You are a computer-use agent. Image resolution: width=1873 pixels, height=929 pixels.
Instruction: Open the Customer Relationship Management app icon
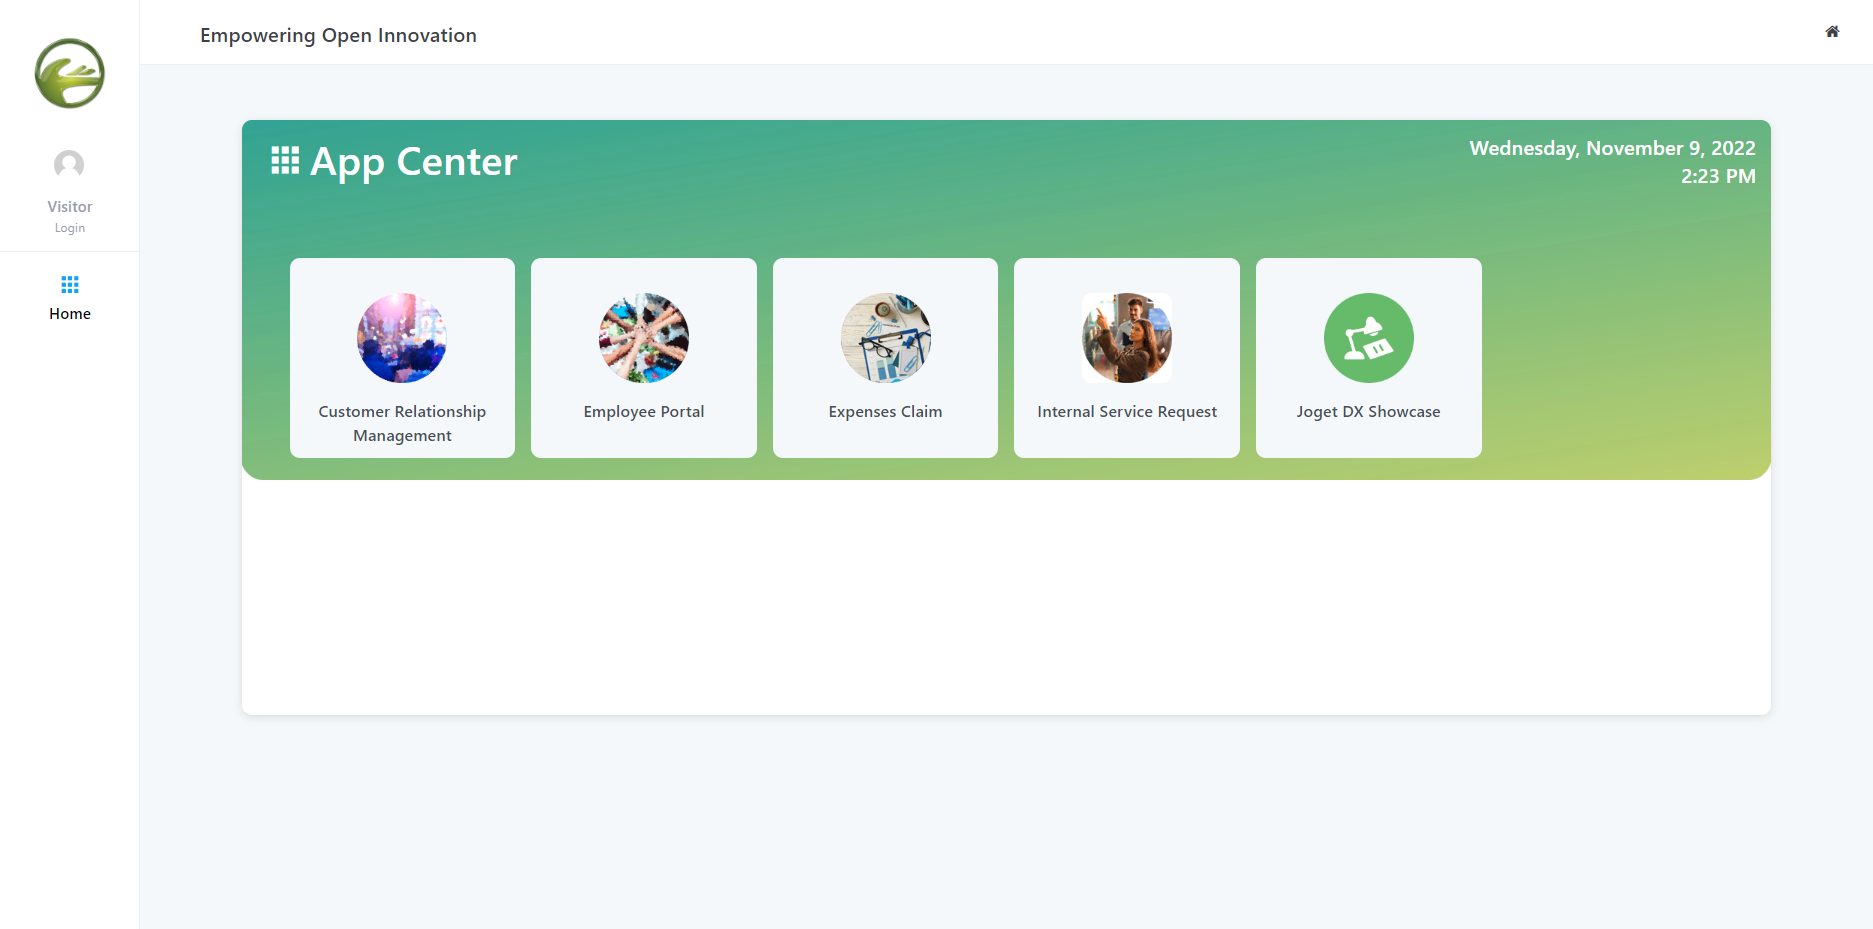[x=402, y=338]
